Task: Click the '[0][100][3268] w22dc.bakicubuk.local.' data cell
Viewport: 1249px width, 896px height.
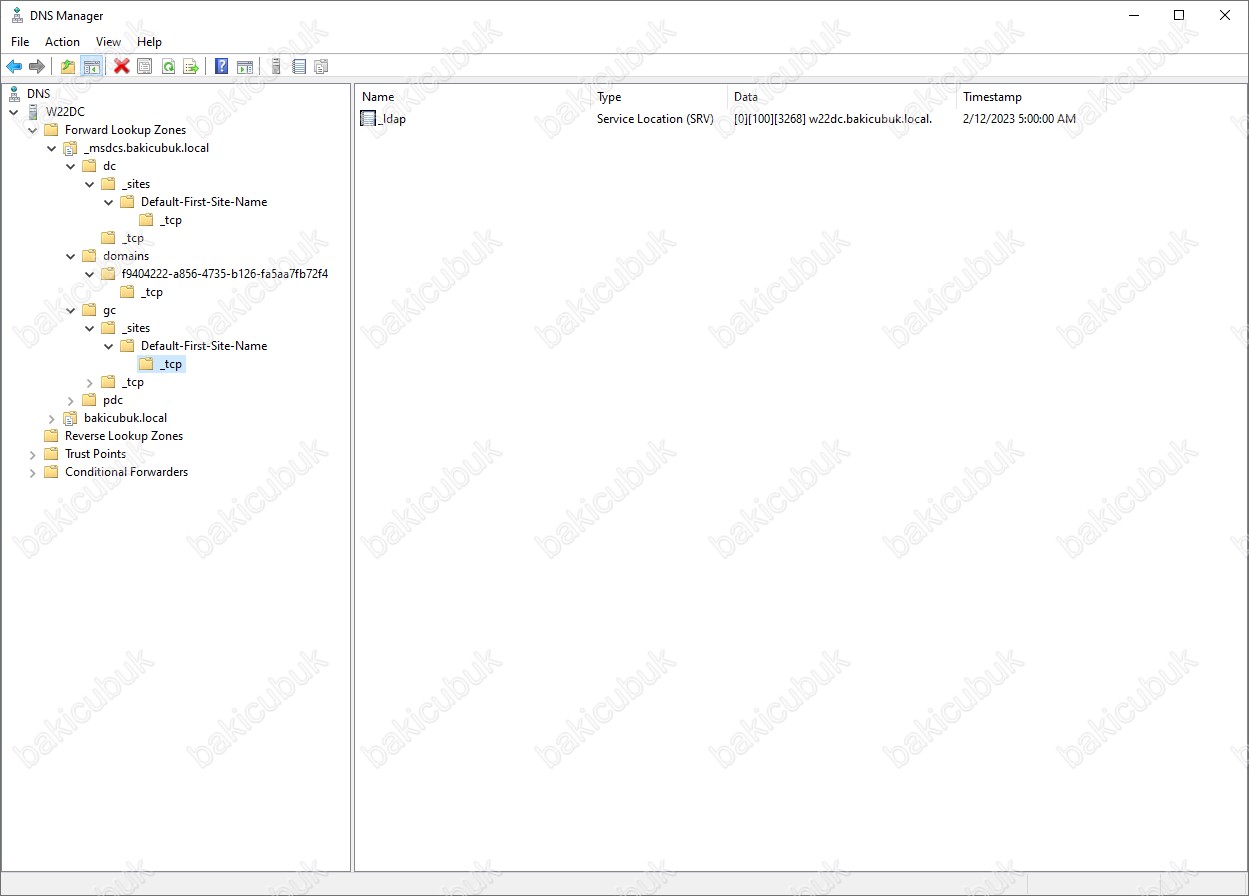Action: 833,119
